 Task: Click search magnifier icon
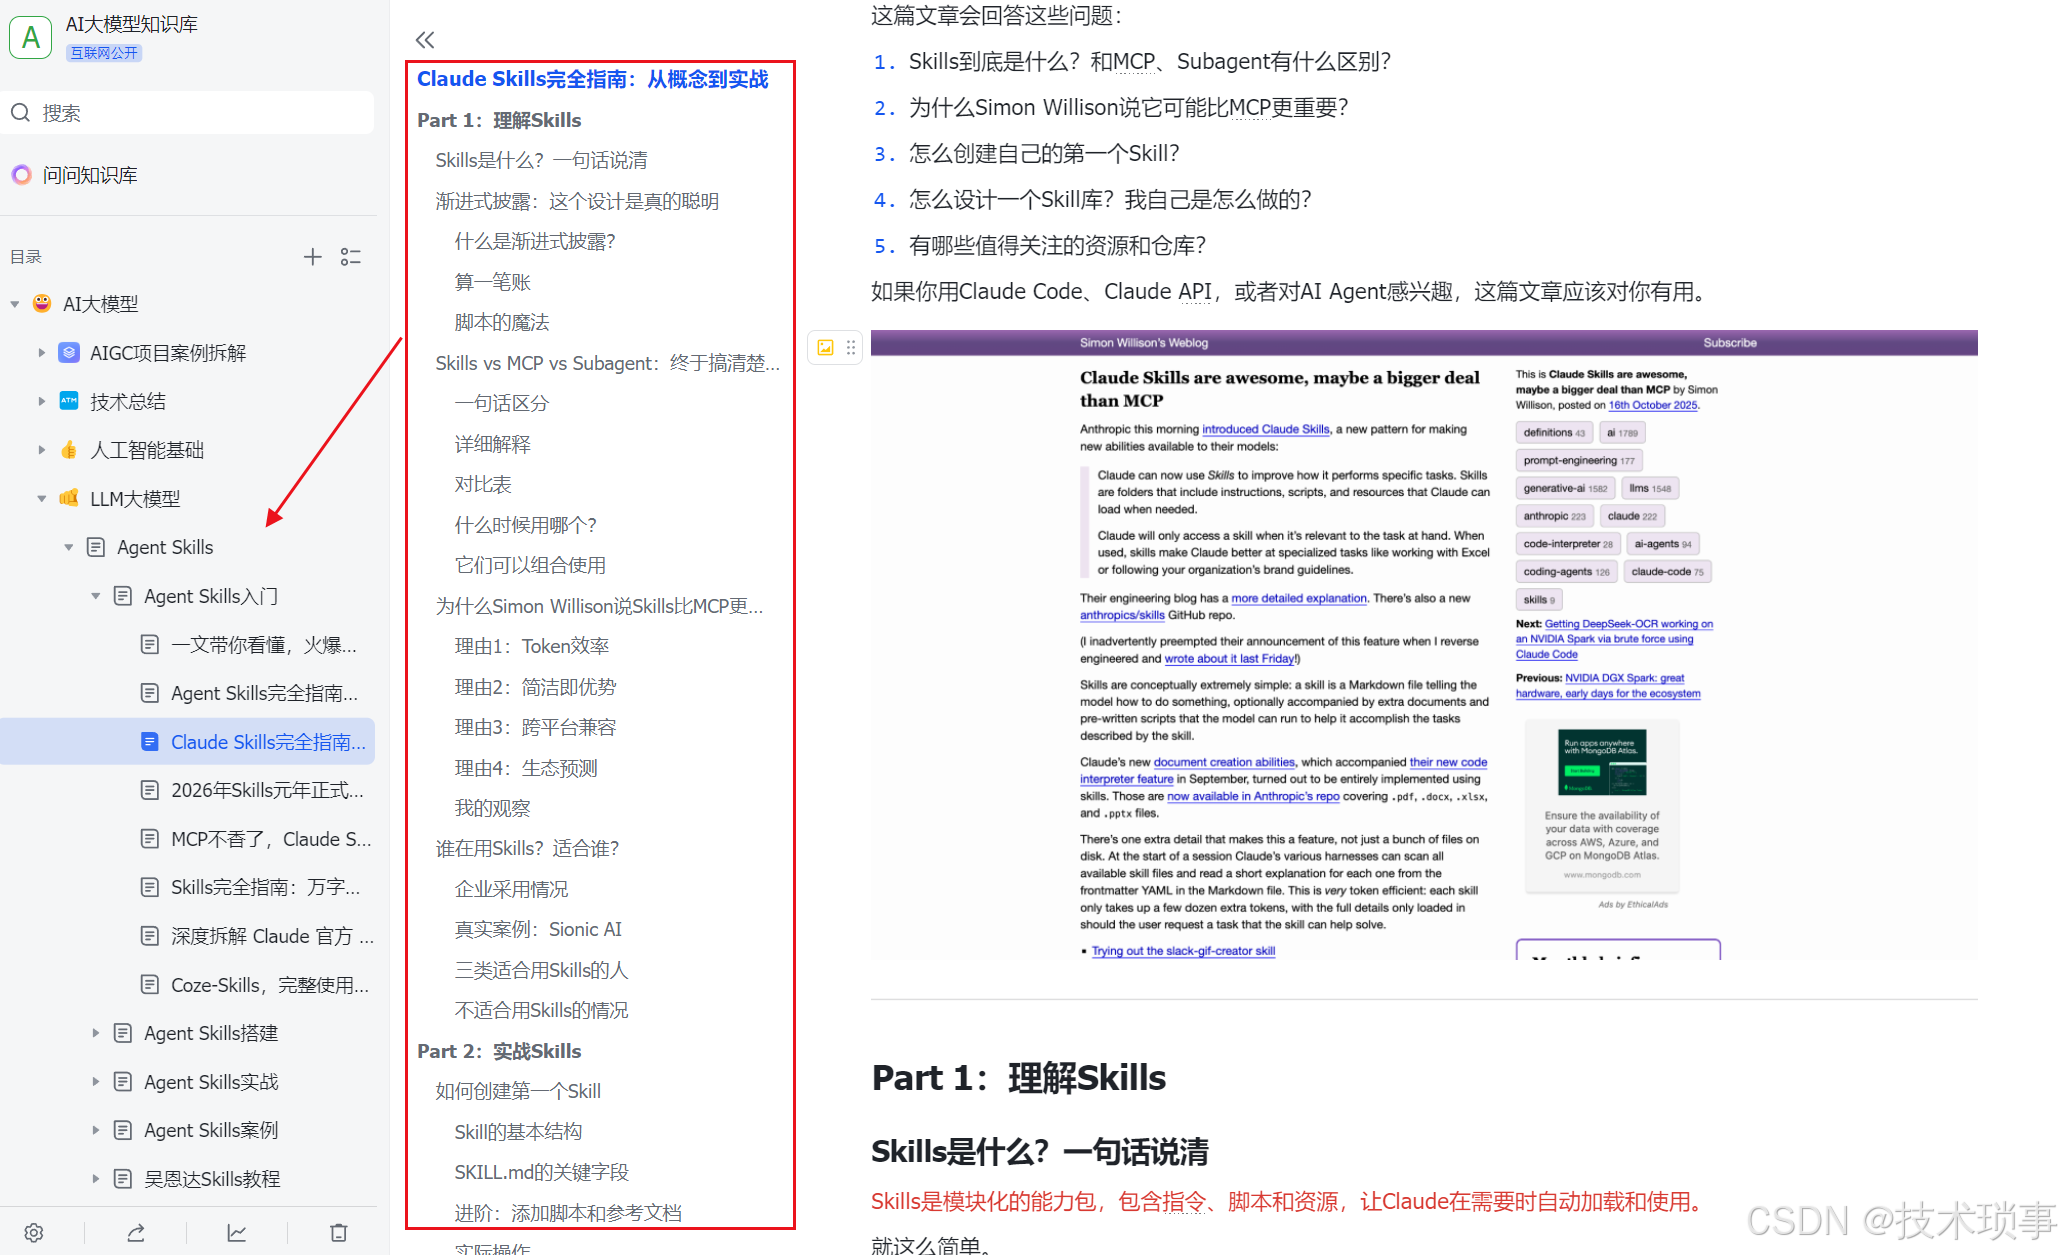(21, 113)
